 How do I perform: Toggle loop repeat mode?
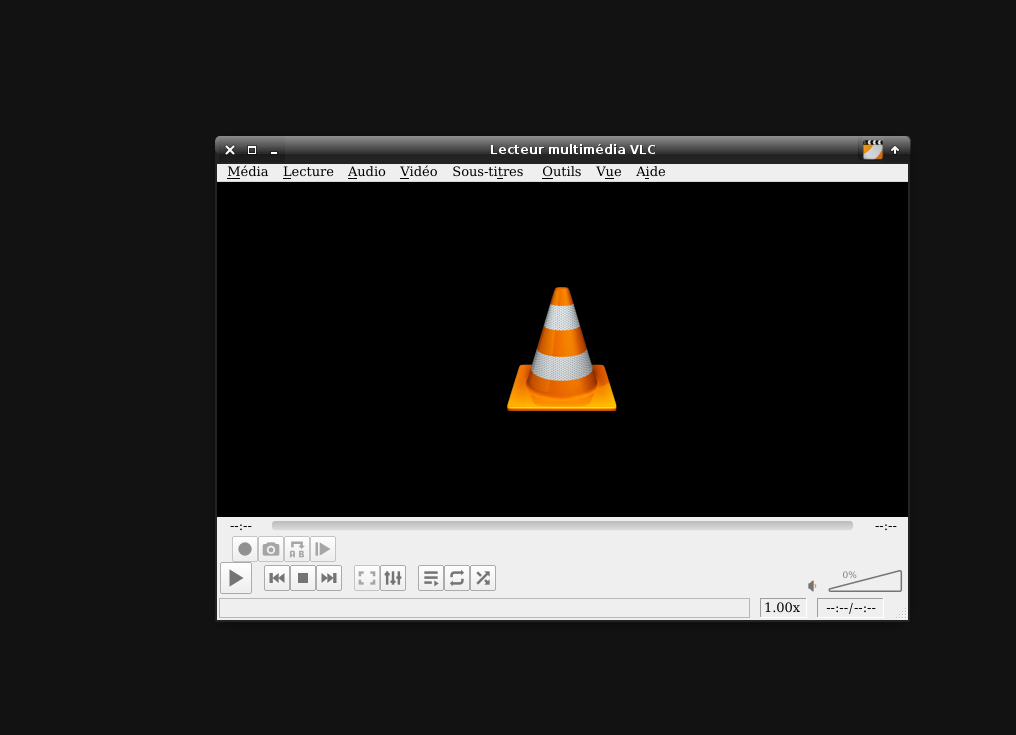[457, 578]
